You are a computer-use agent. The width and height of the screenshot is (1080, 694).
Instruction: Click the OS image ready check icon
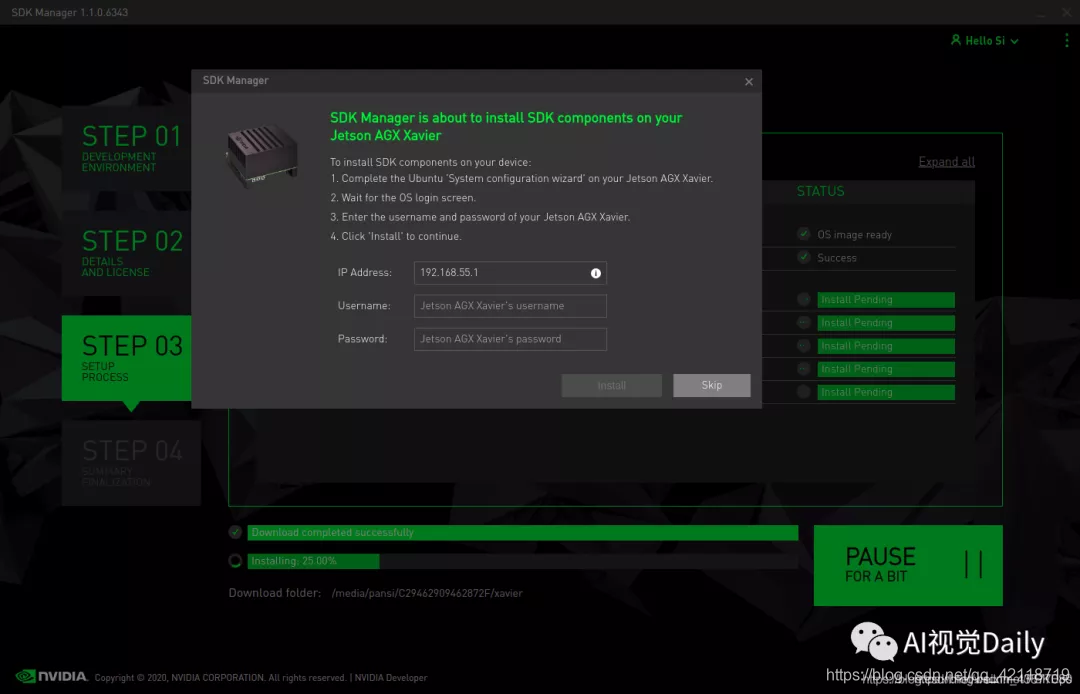point(803,234)
